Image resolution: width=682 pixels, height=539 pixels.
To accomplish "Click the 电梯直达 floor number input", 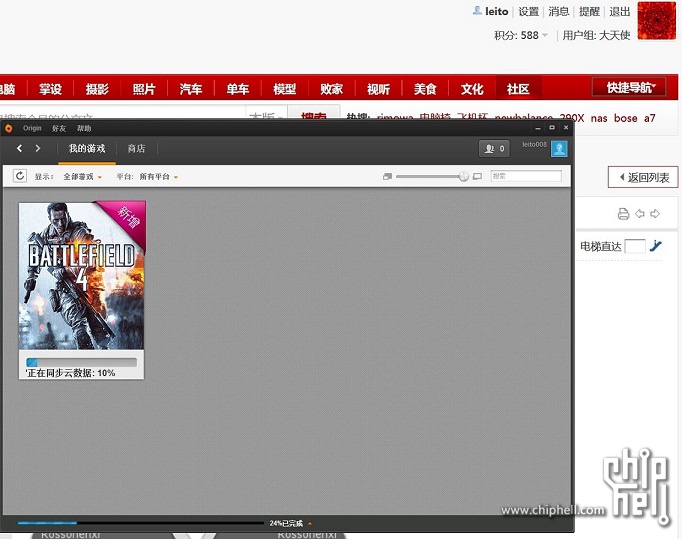I will (x=635, y=246).
